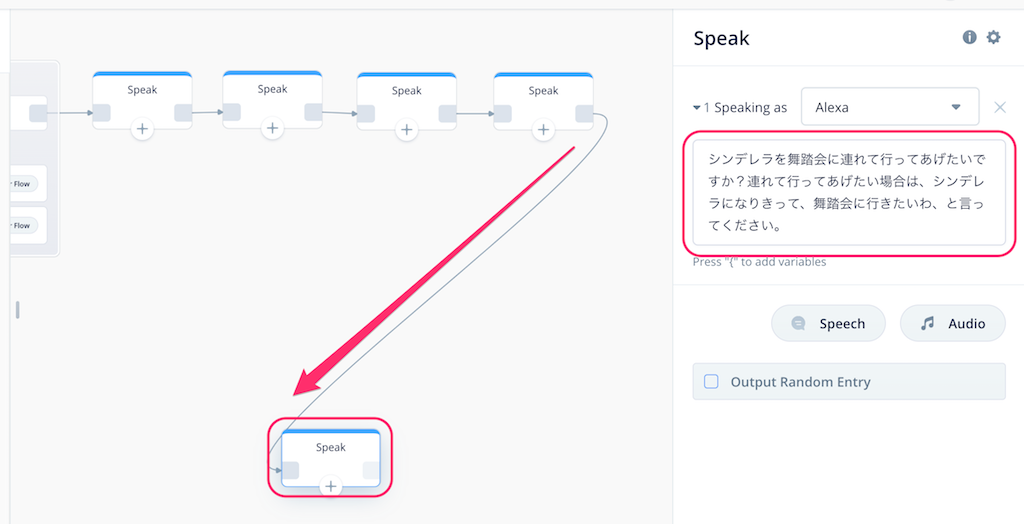
Task: Add step under fourth Speak block
Action: pyautogui.click(x=543, y=129)
